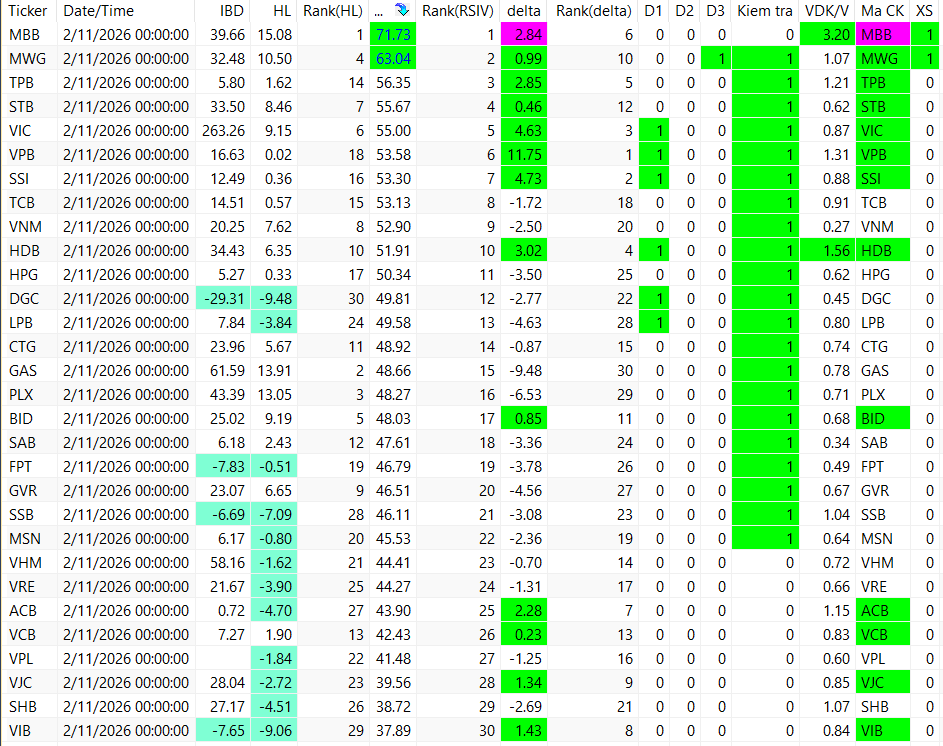Select the 1.34 delta cell for VJC
The image size is (943, 746).
[x=524, y=683]
